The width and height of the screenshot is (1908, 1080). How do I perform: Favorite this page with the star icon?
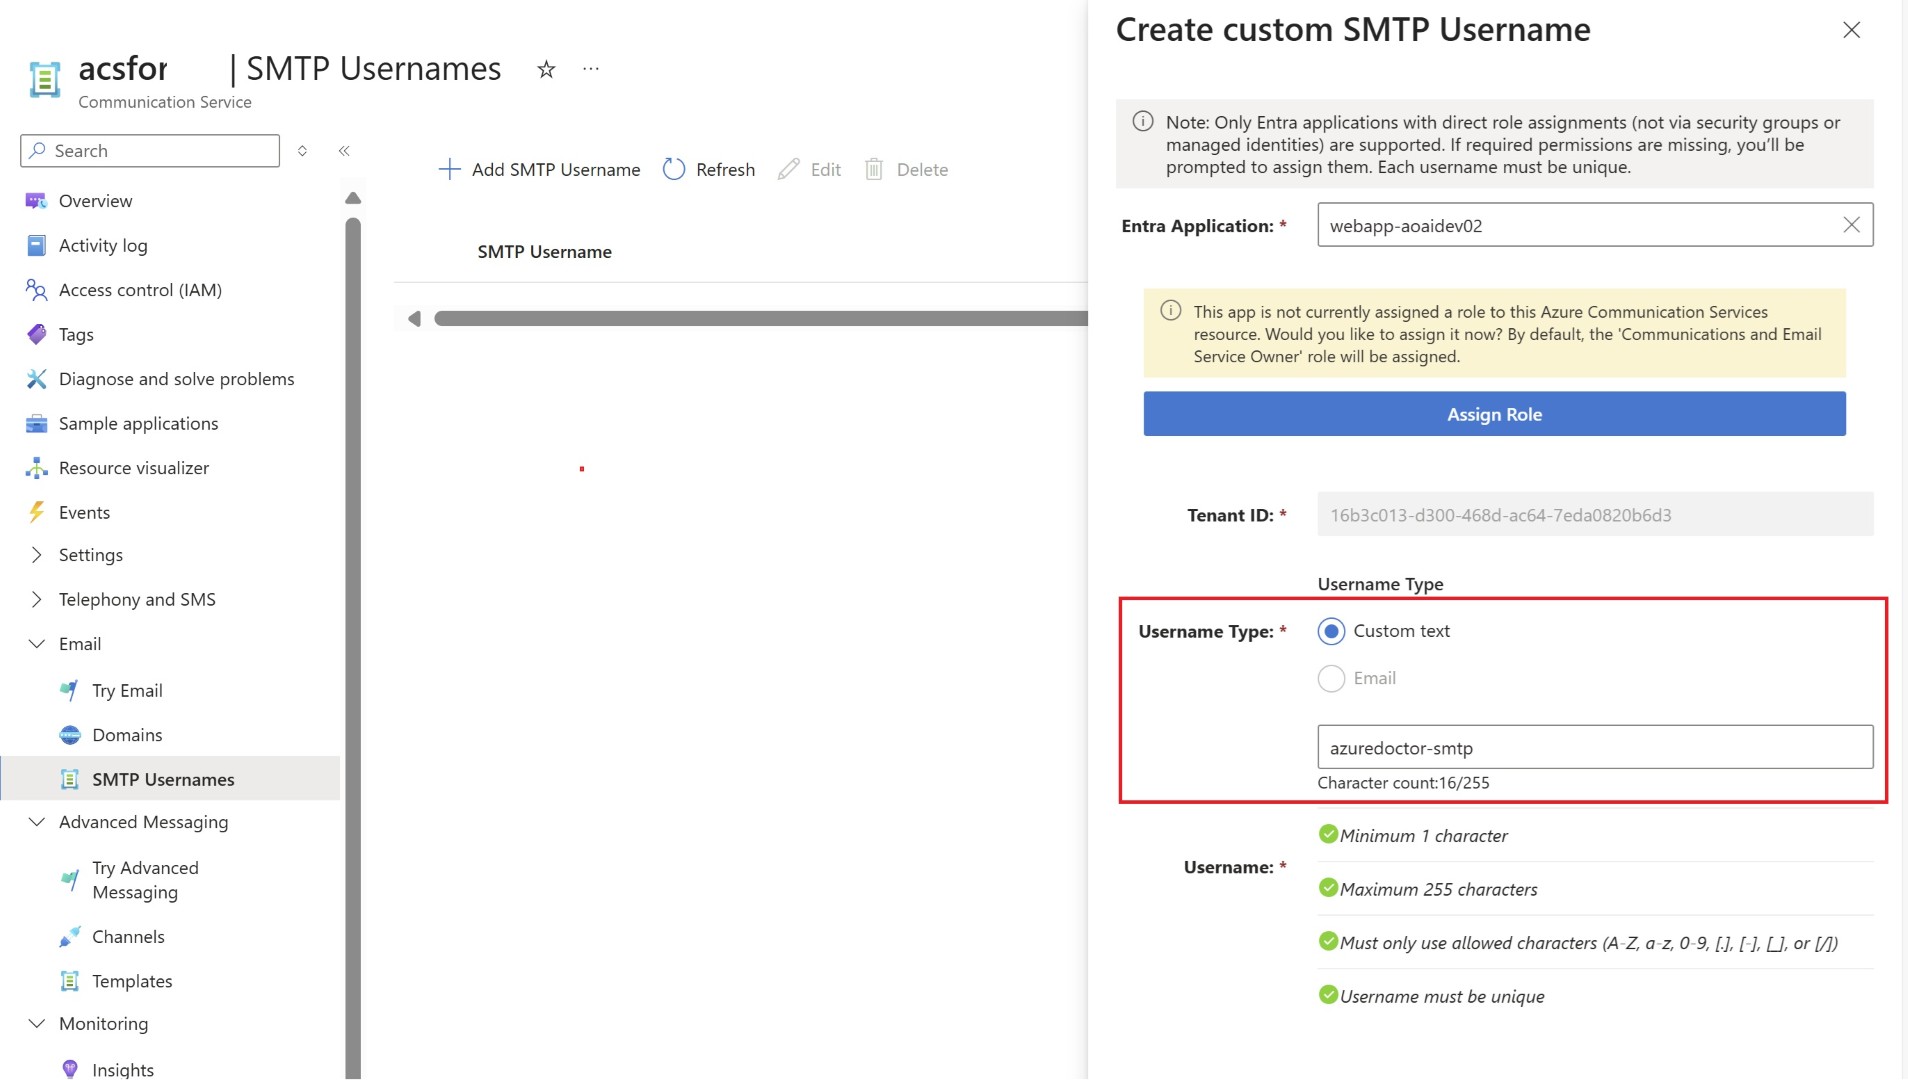[546, 69]
